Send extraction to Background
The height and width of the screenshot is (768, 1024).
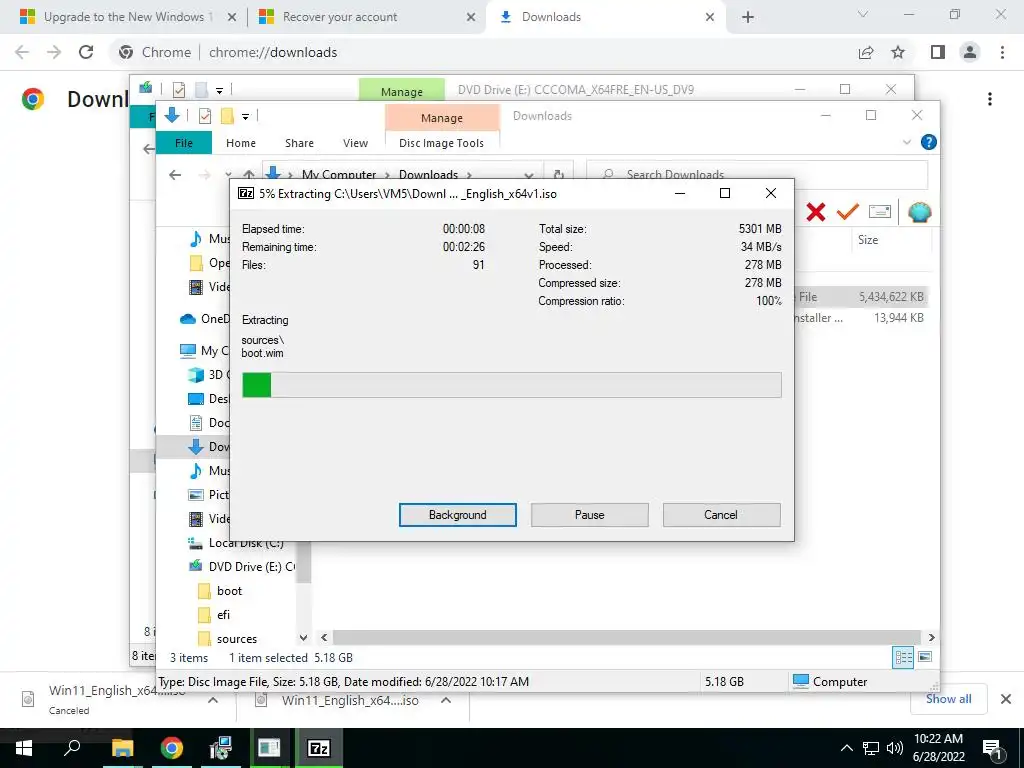(457, 515)
